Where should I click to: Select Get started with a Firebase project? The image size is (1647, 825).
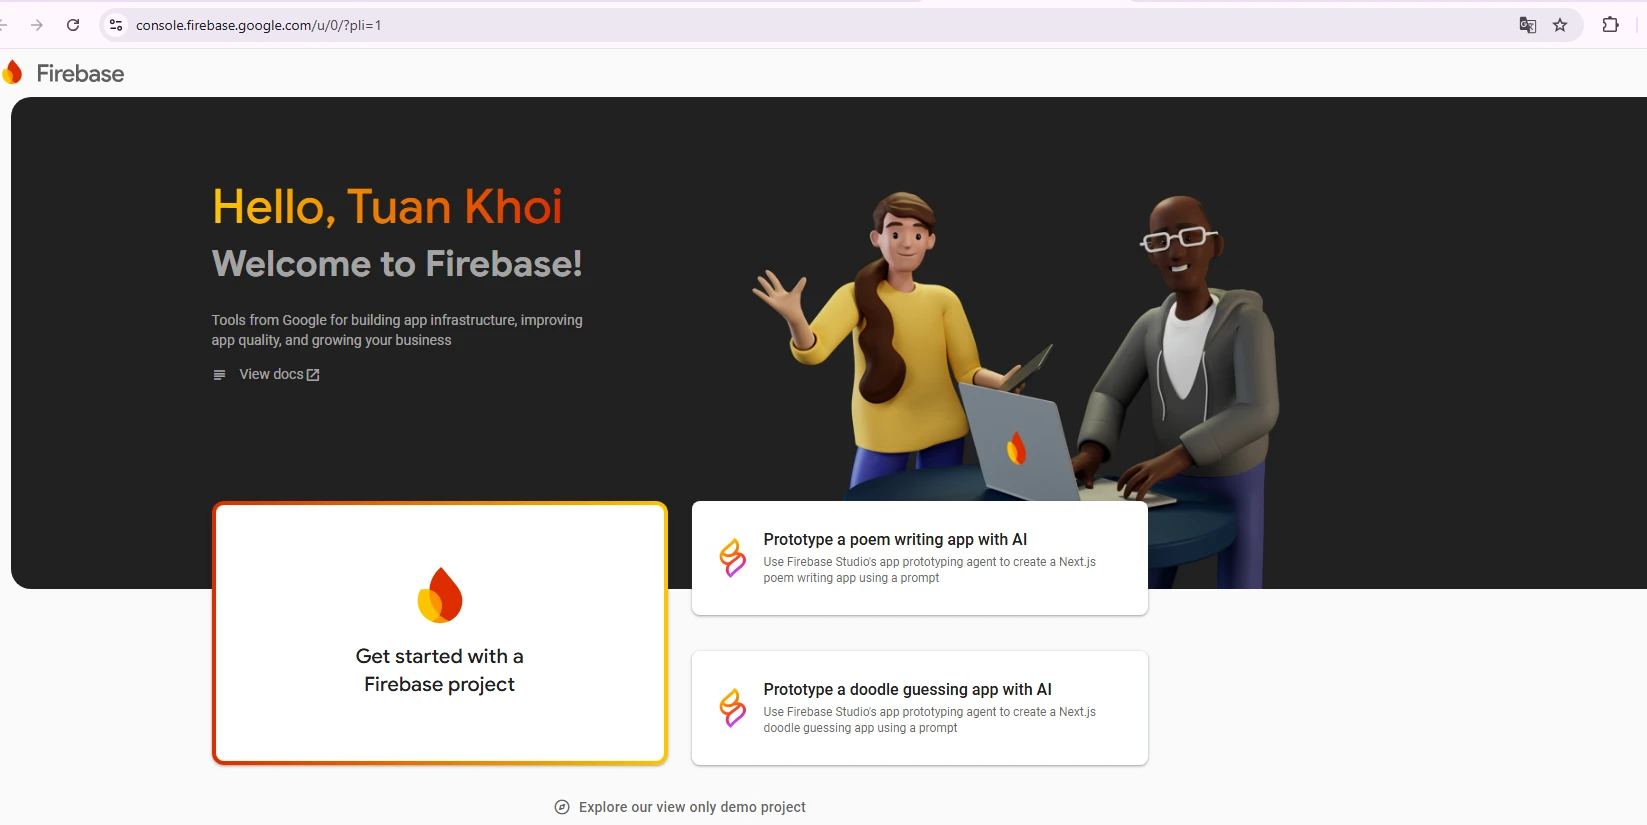(440, 633)
